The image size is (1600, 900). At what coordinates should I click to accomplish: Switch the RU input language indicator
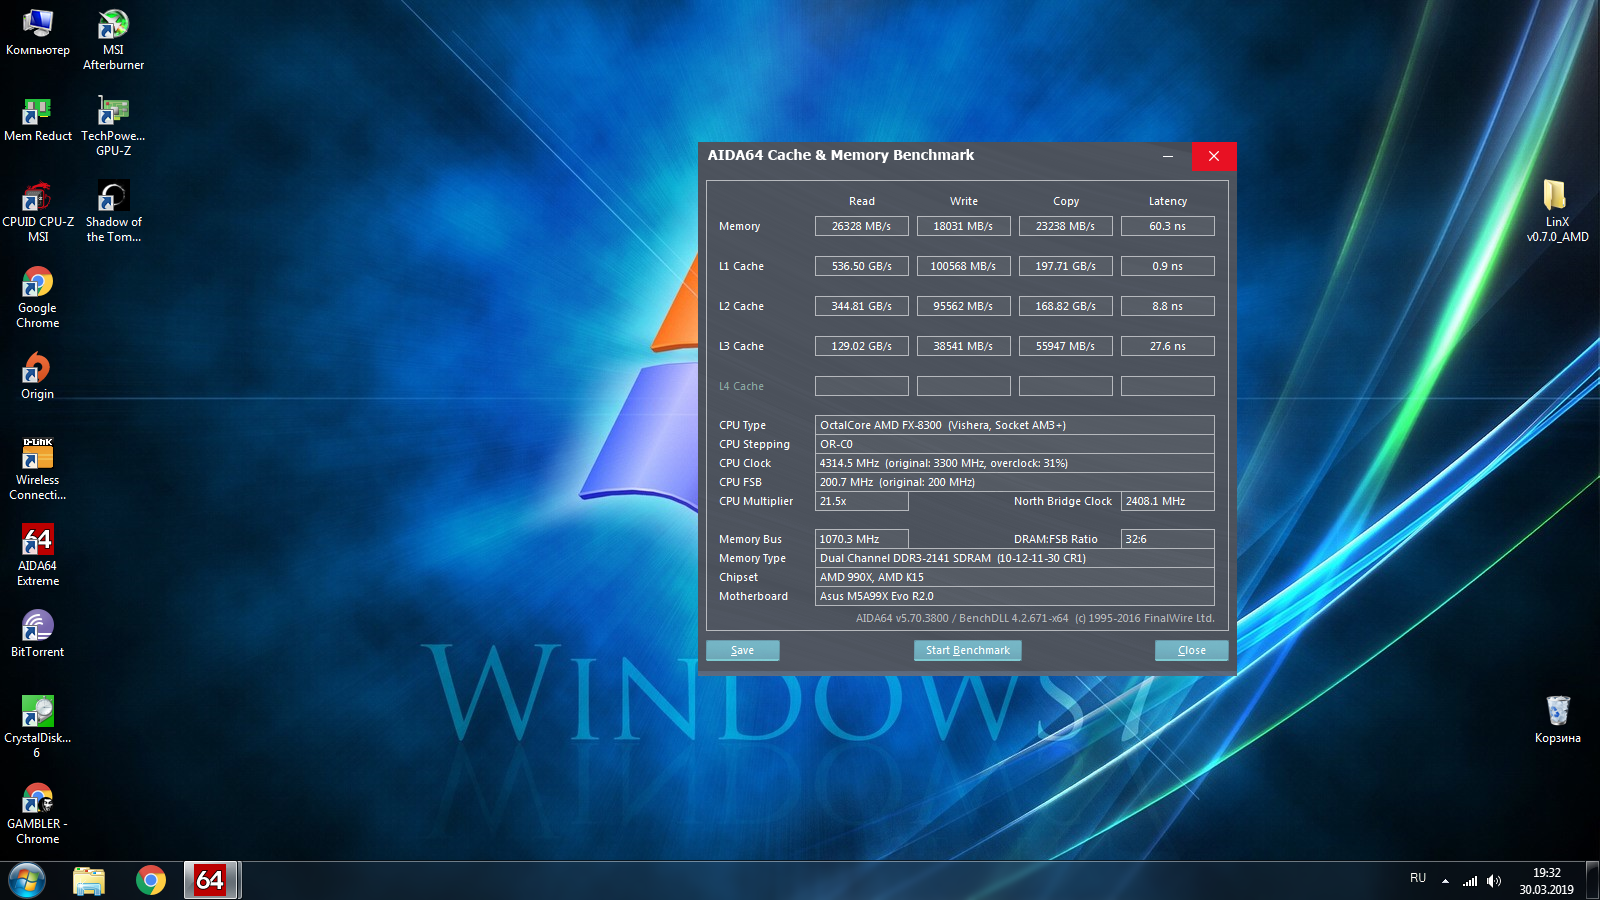point(1418,878)
